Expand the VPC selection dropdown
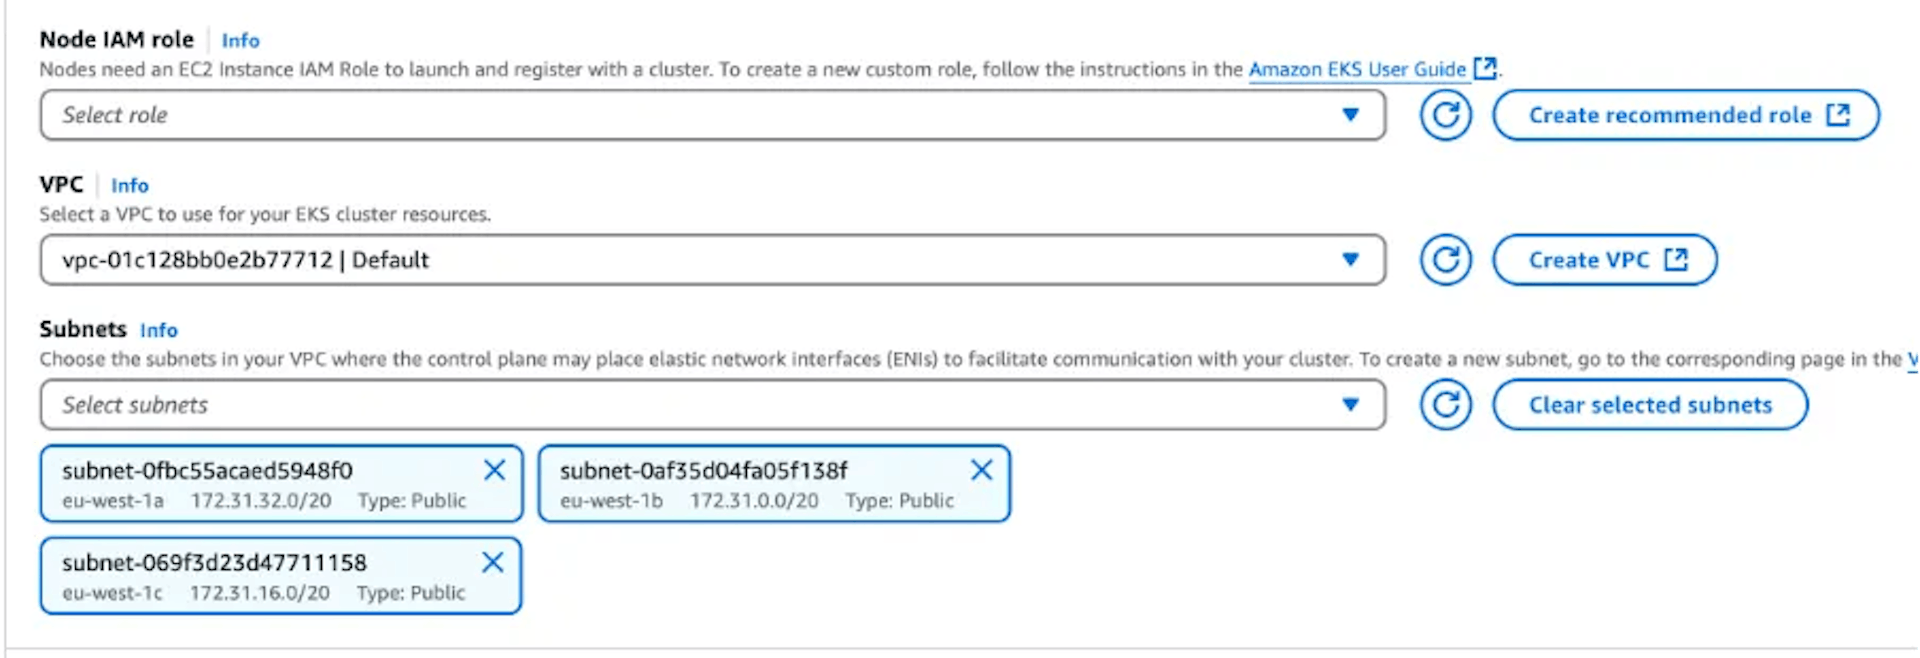The image size is (1920, 658). point(713,260)
